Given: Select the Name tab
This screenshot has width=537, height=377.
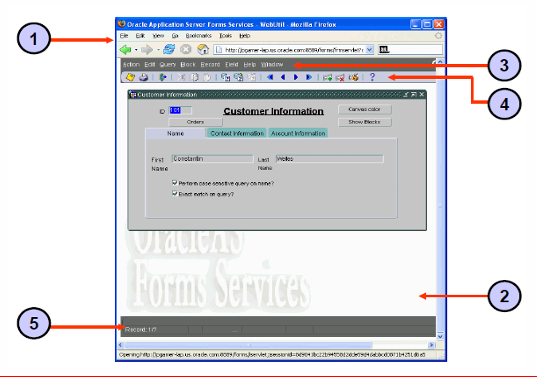Looking at the screenshot, I should pos(175,134).
